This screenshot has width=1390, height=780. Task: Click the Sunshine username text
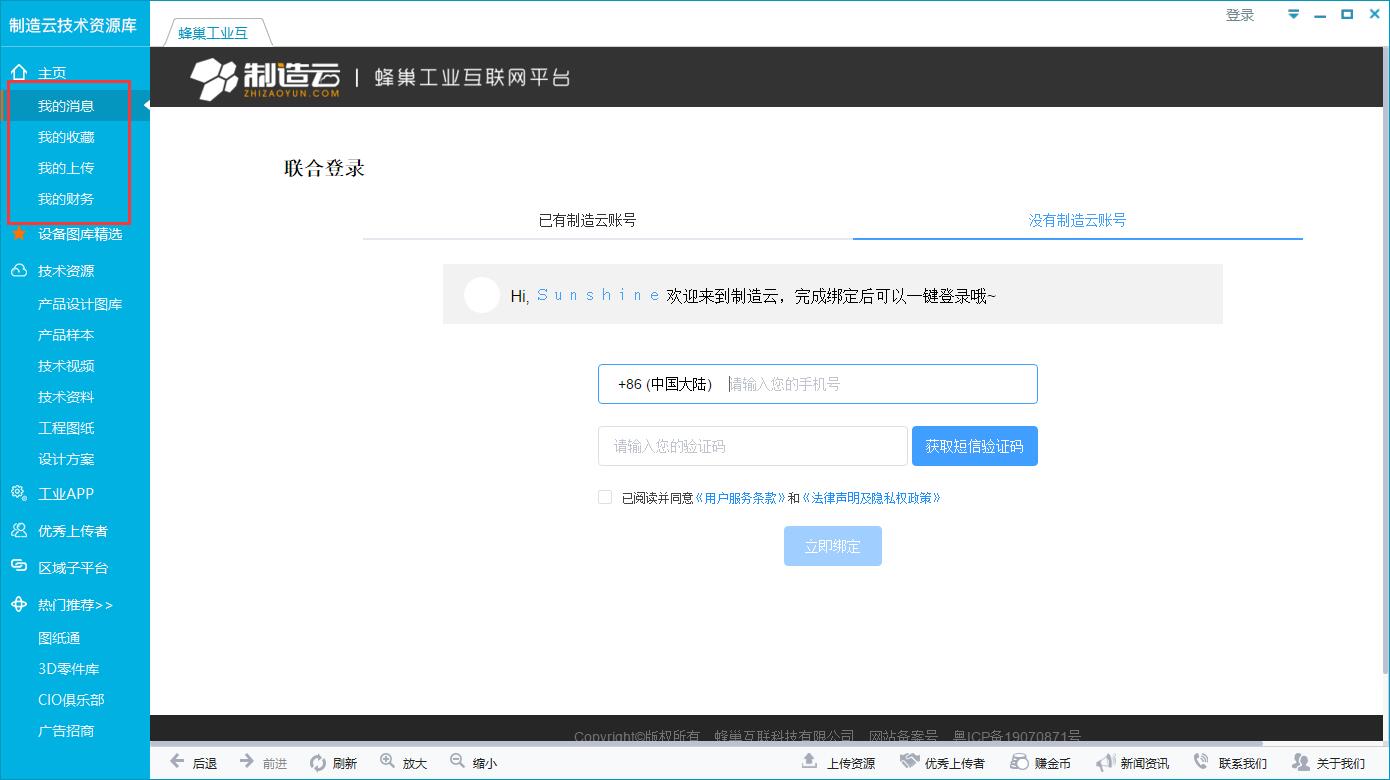[598, 295]
